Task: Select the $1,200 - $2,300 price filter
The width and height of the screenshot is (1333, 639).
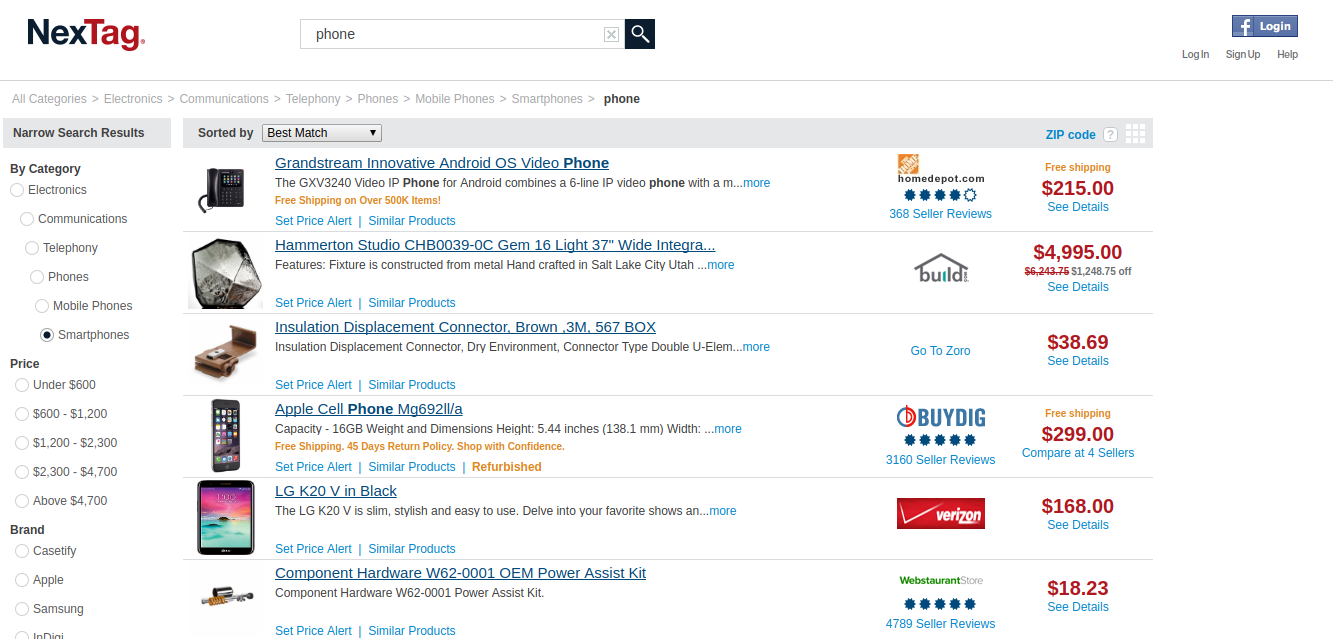Action: tap(22, 443)
